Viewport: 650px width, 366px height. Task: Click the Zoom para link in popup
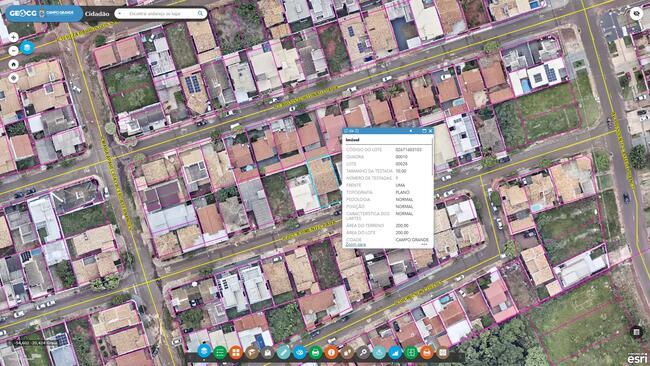pos(356,245)
